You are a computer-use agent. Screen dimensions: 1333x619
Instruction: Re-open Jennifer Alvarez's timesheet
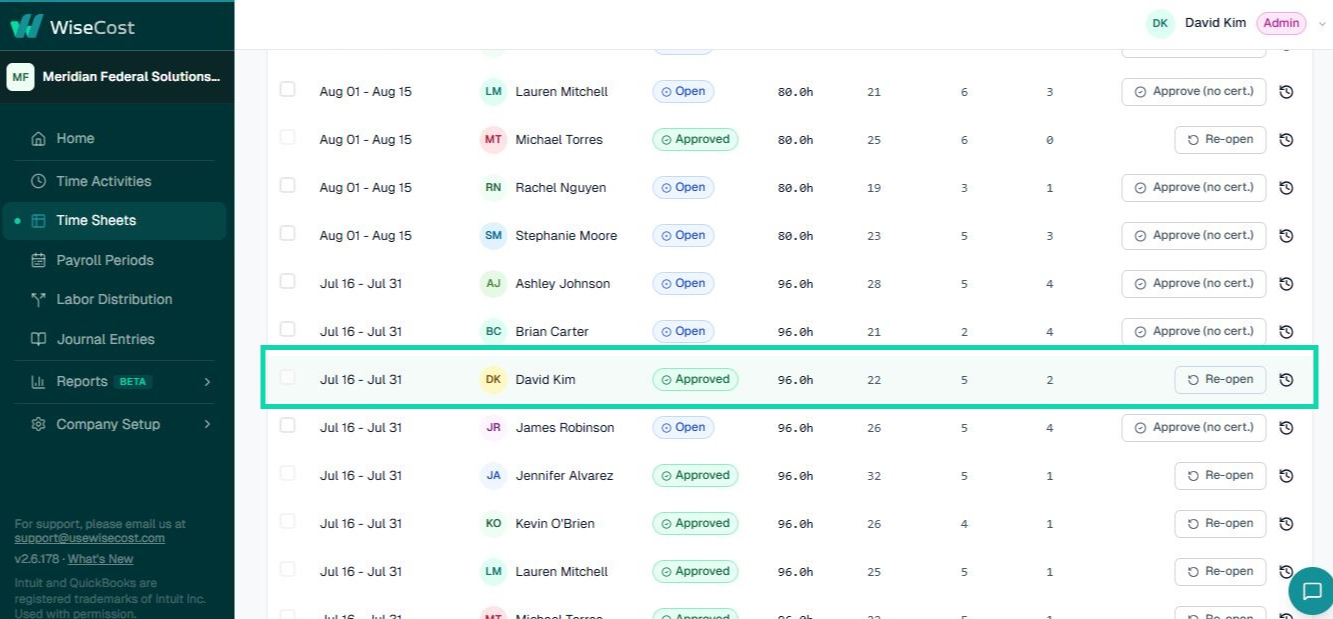[1220, 475]
